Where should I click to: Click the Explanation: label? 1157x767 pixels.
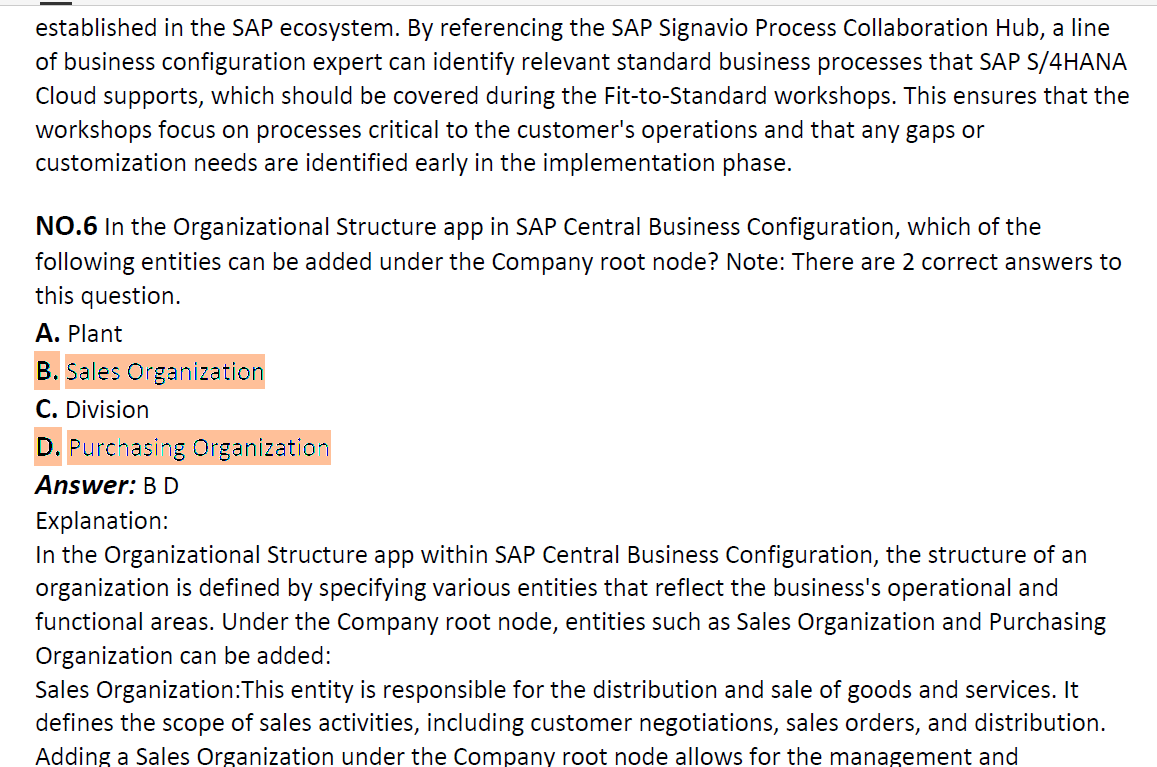102,521
